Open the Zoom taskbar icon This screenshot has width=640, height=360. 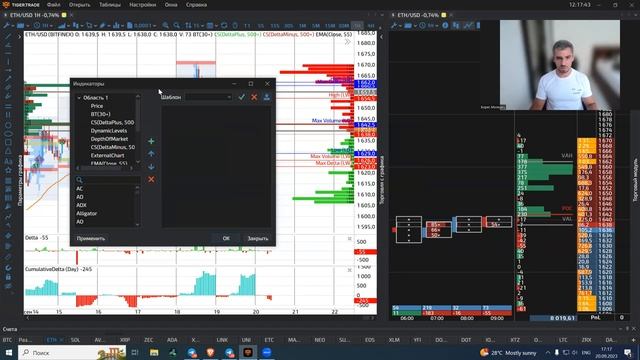(x=267, y=352)
